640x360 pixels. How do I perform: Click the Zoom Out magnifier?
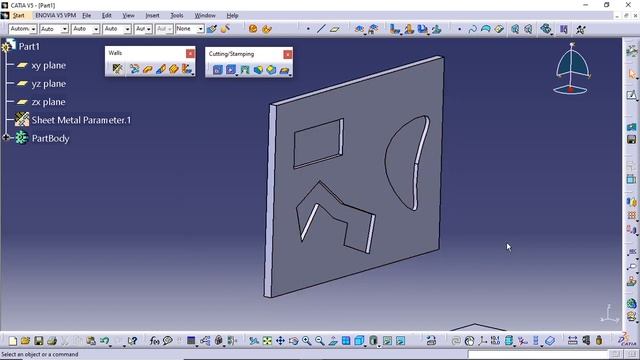tap(319, 340)
